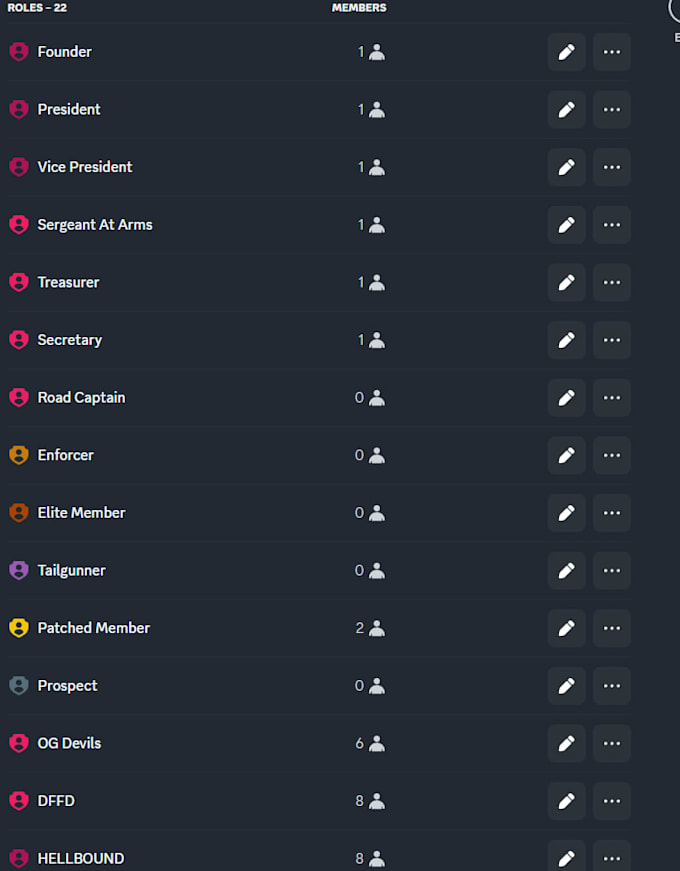Show more options for Enforcer role
The image size is (680, 871).
tap(612, 455)
